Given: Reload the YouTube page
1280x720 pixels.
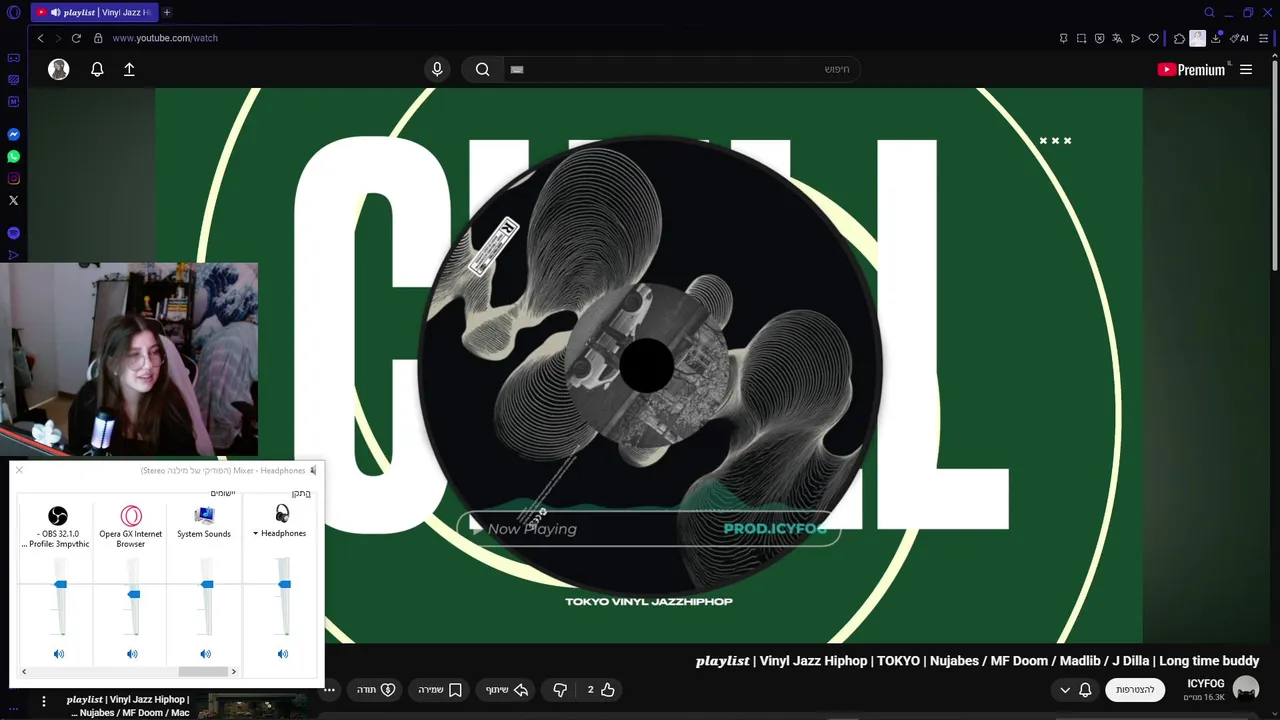Looking at the screenshot, I should 76,38.
